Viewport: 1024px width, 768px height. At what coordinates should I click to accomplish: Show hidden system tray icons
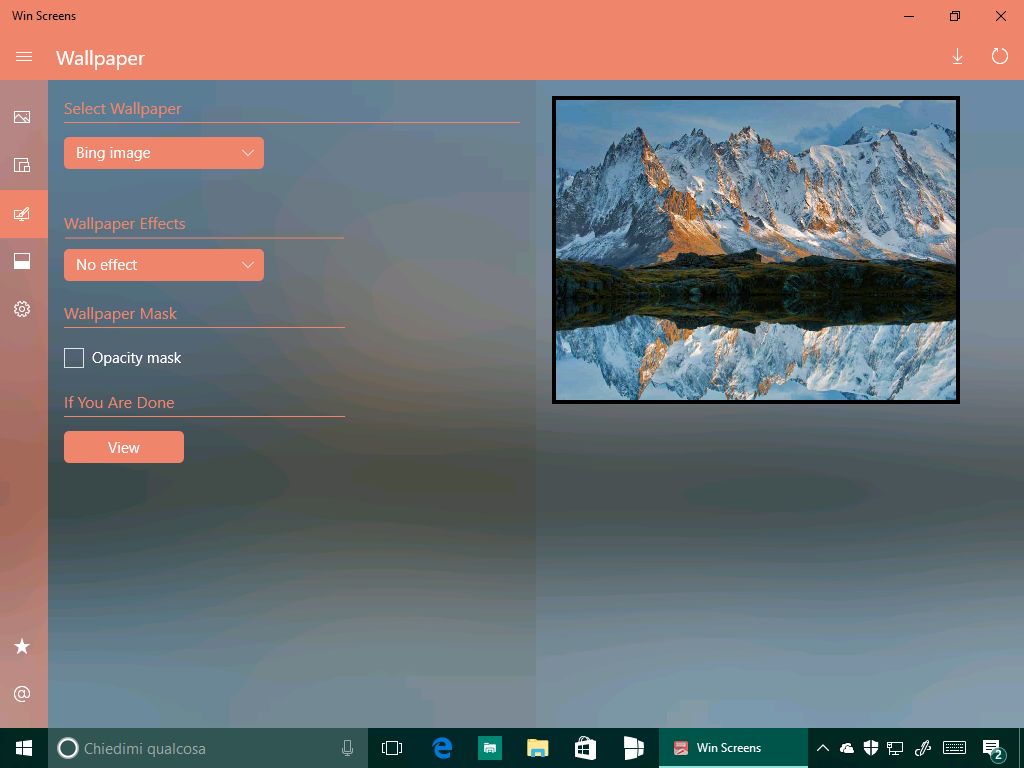point(823,748)
